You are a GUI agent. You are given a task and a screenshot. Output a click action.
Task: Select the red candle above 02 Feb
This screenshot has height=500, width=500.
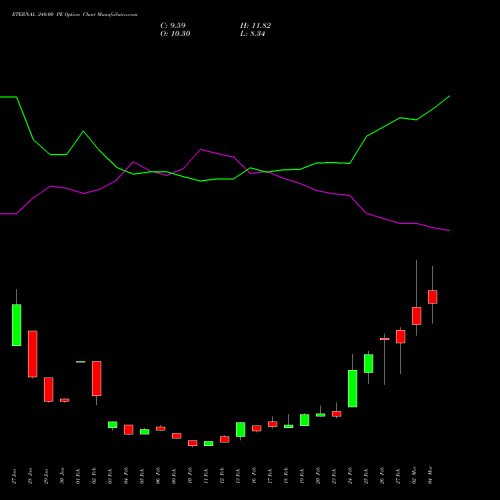pyautogui.click(x=97, y=378)
